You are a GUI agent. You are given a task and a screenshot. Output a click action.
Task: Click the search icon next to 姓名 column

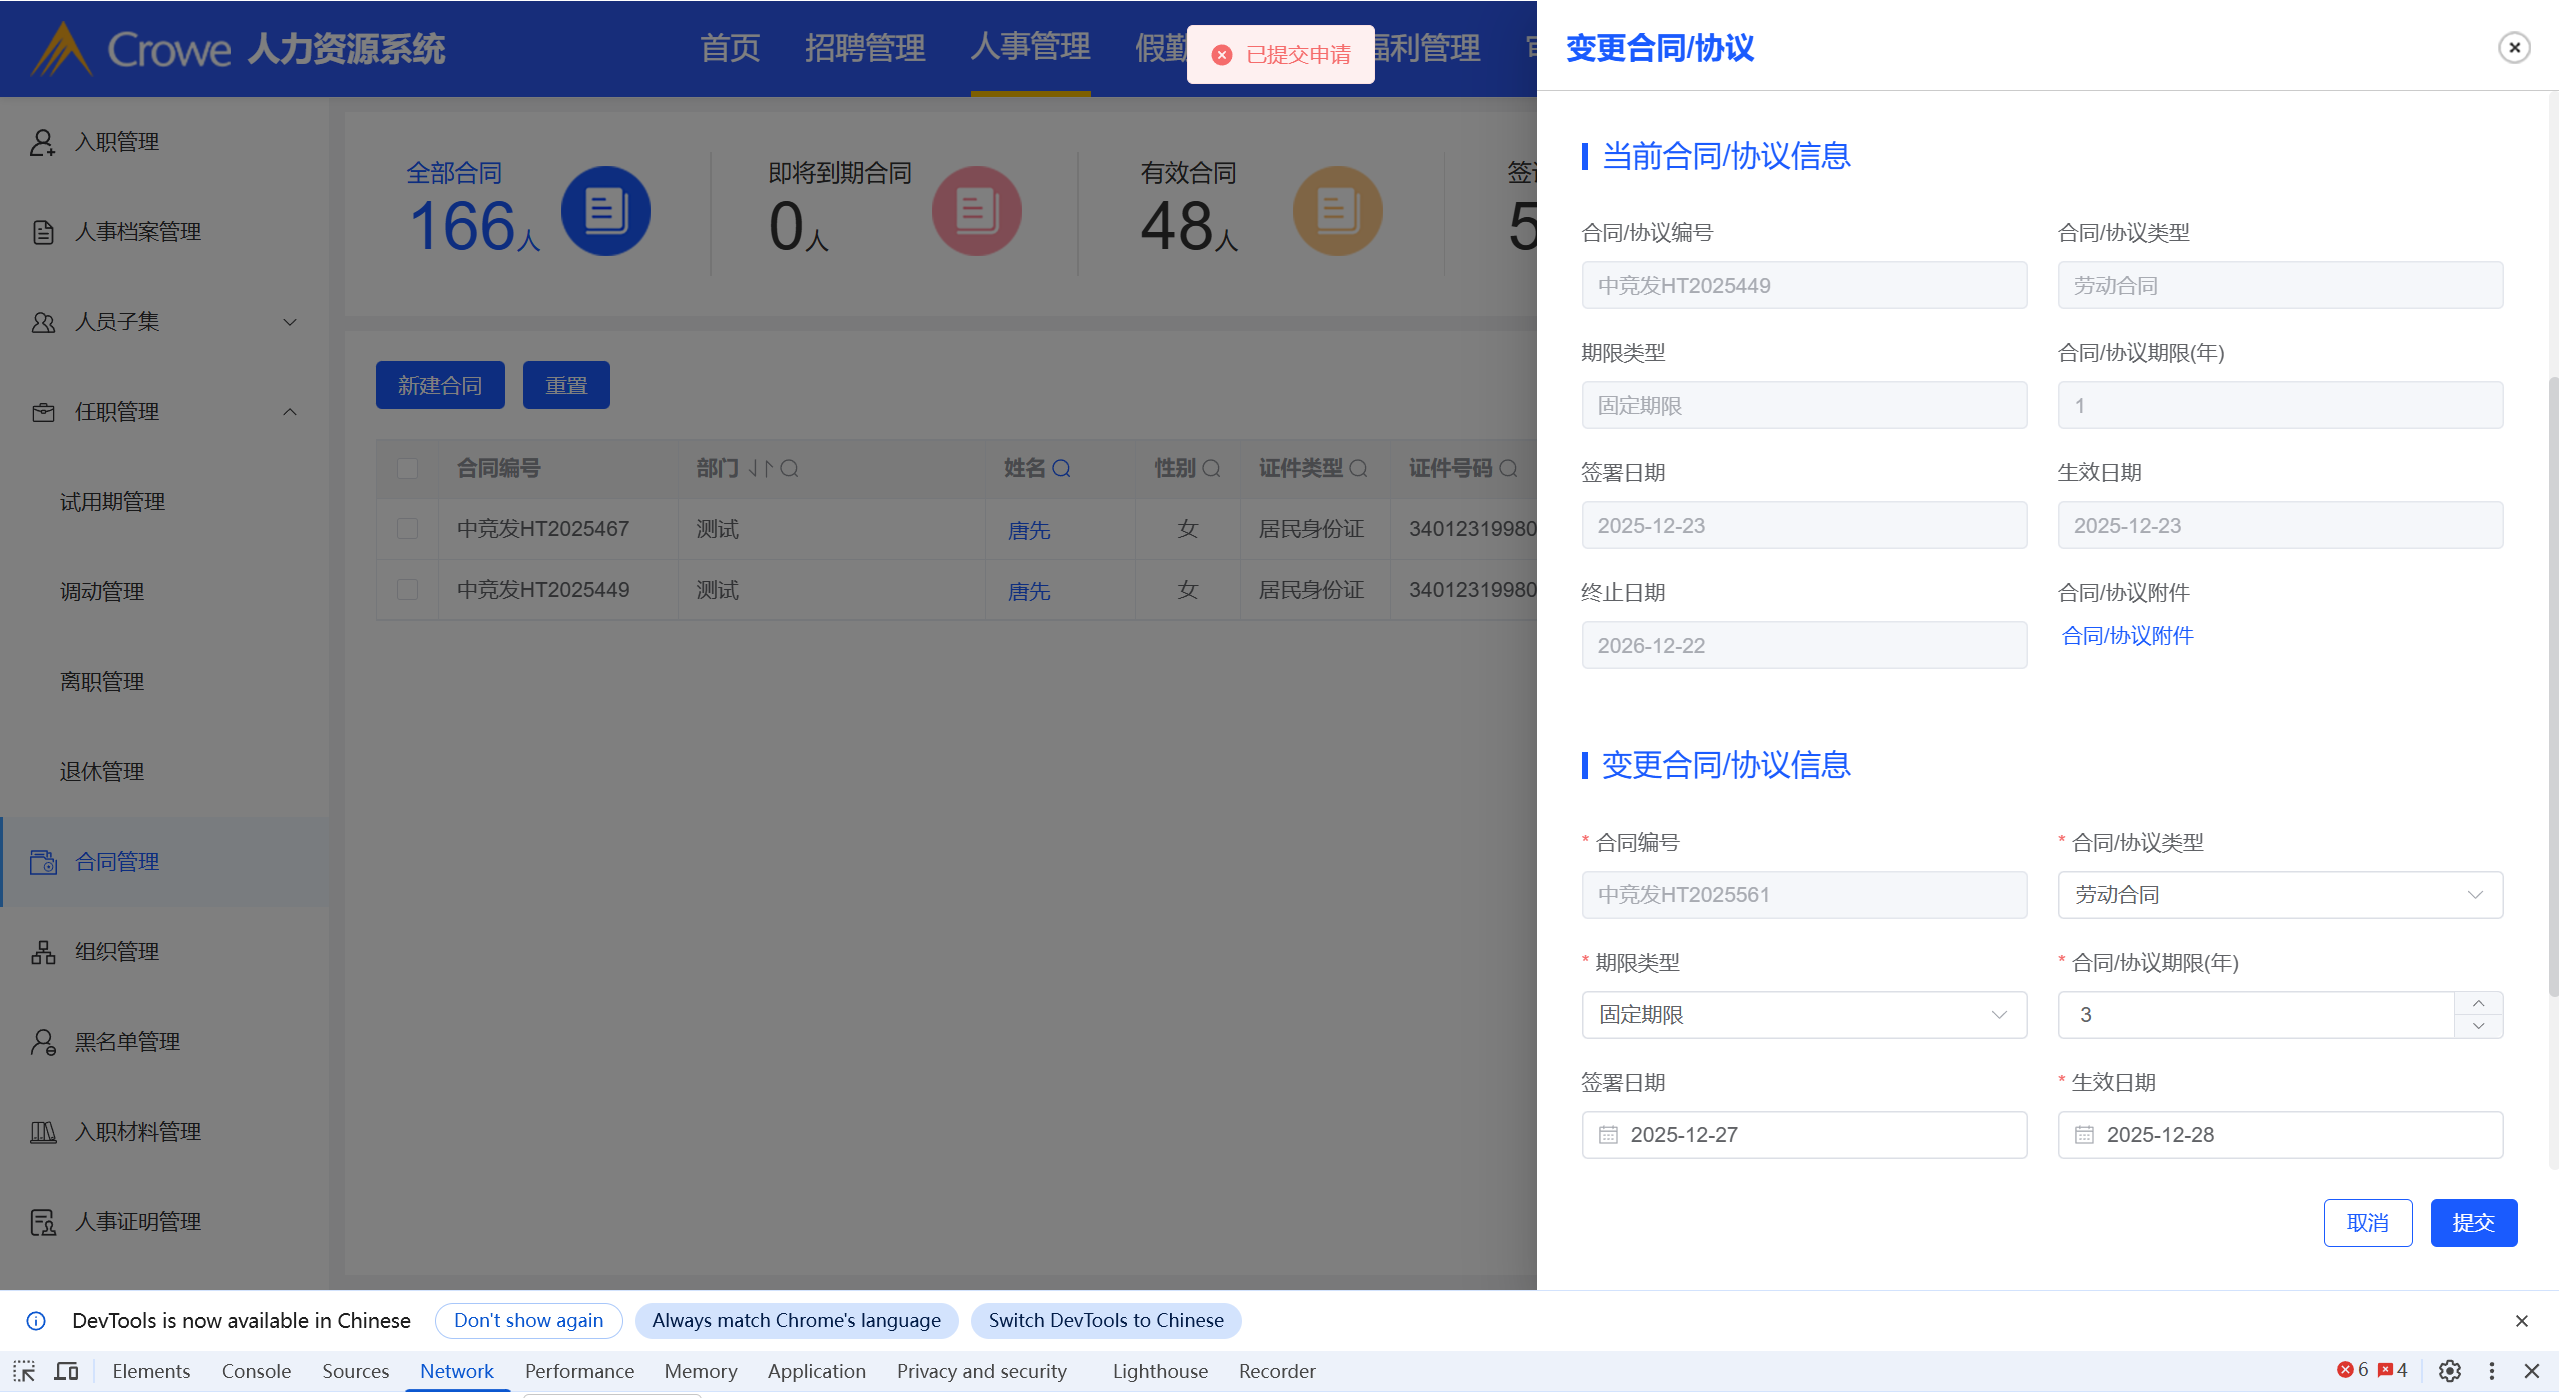click(x=1061, y=468)
